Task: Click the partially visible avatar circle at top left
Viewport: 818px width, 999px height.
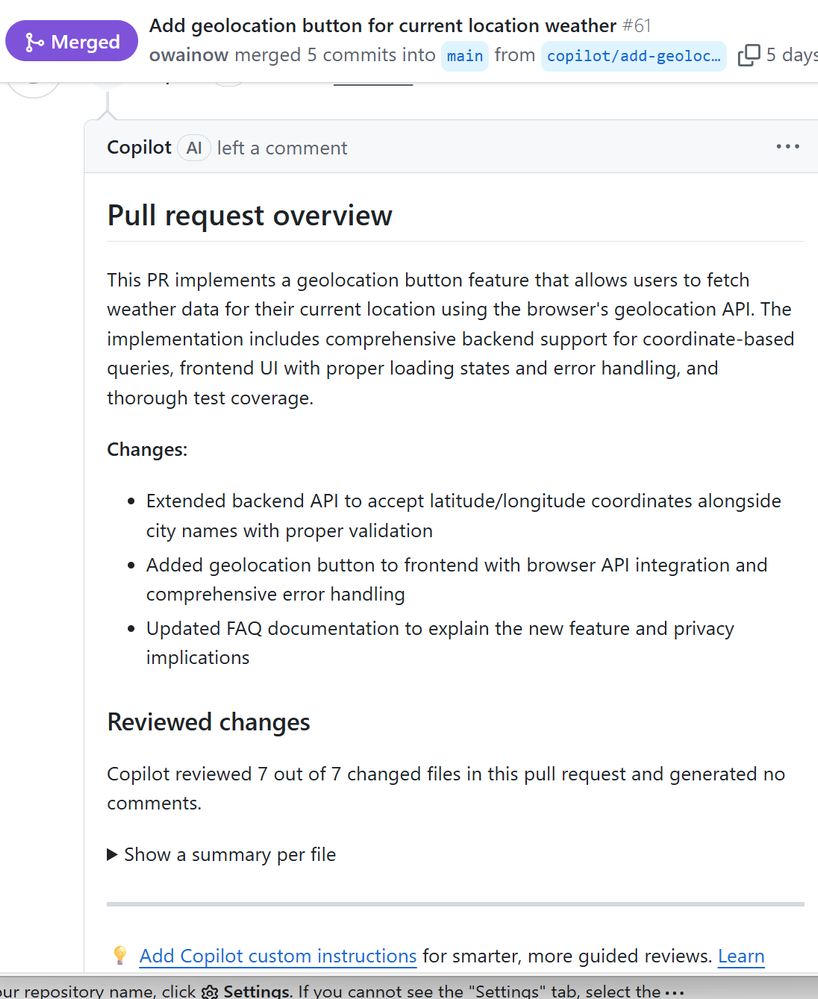Action: pos(34,84)
